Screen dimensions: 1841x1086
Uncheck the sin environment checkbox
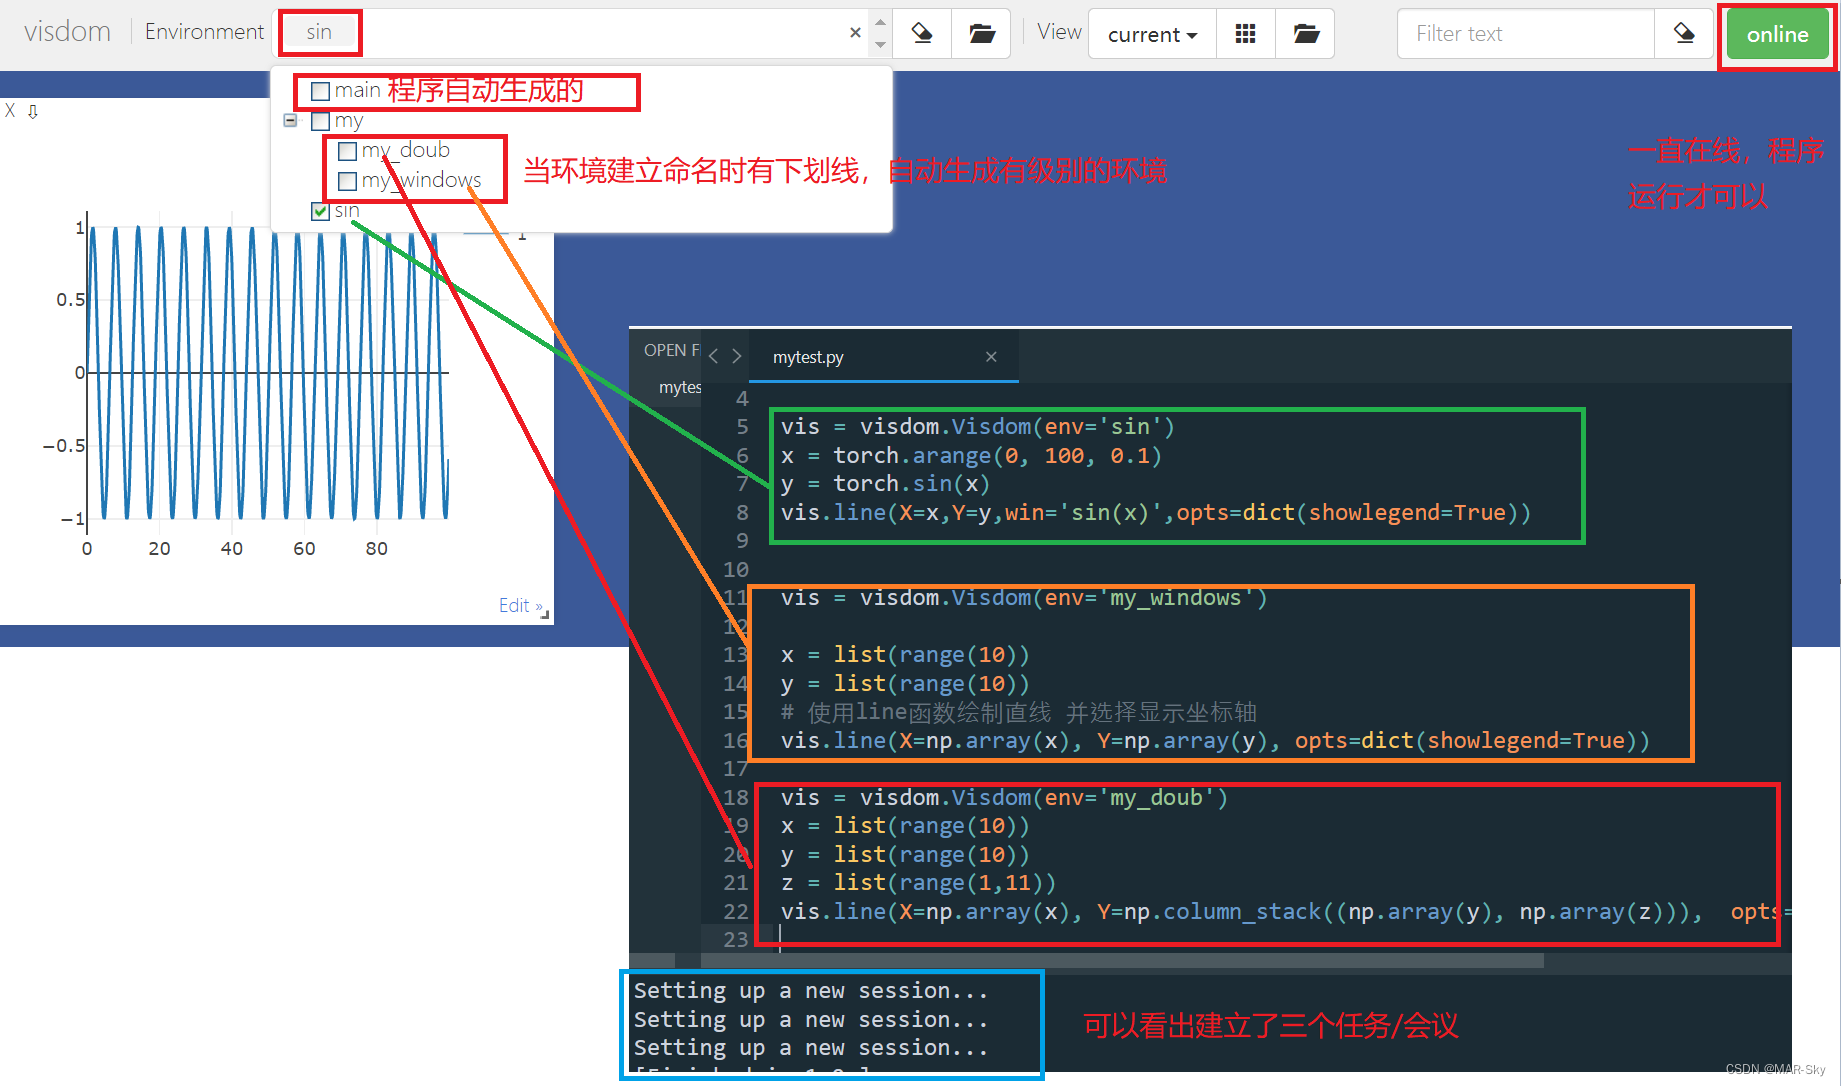coord(320,211)
